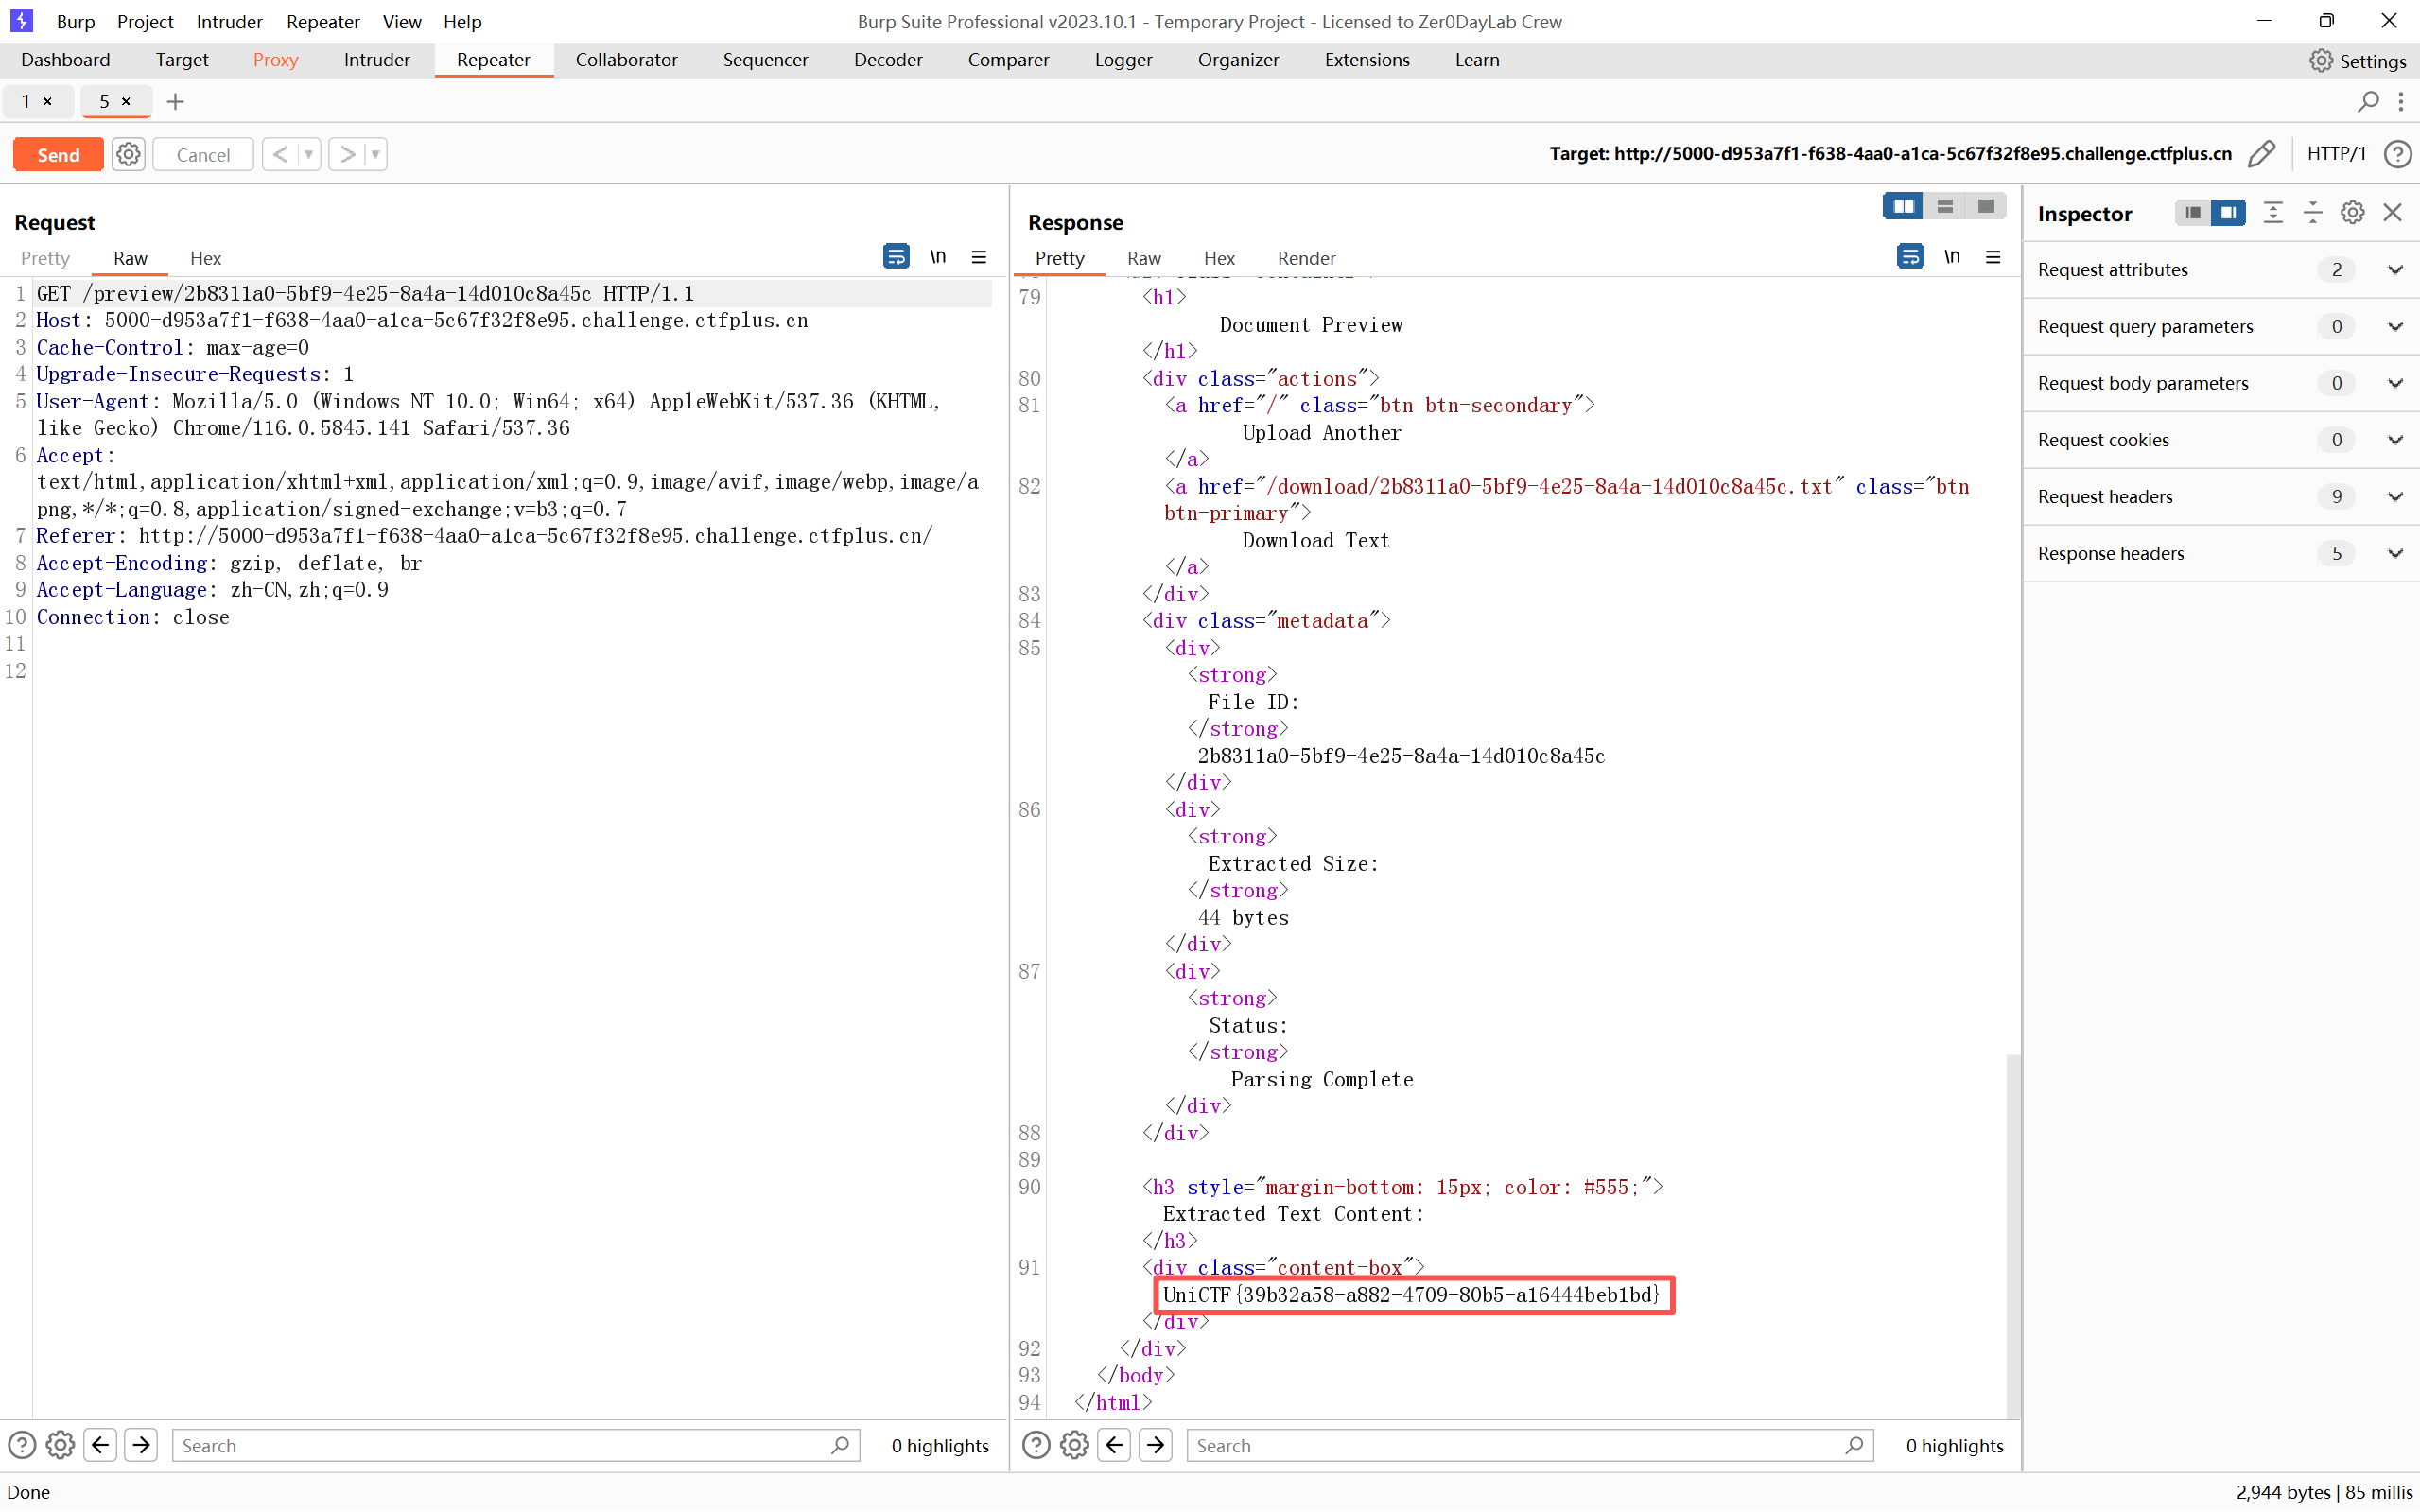Click the orange Send button

[x=58, y=154]
